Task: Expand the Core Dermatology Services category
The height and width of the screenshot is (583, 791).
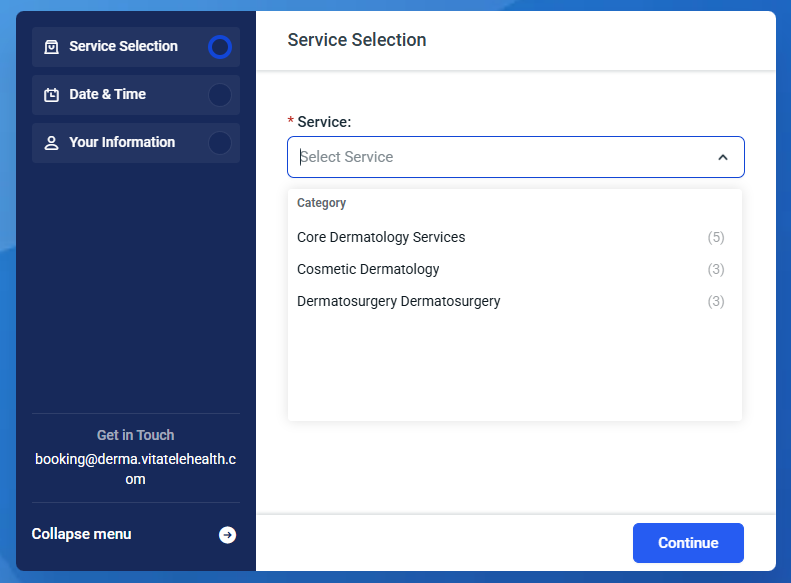Action: pyautogui.click(x=381, y=237)
